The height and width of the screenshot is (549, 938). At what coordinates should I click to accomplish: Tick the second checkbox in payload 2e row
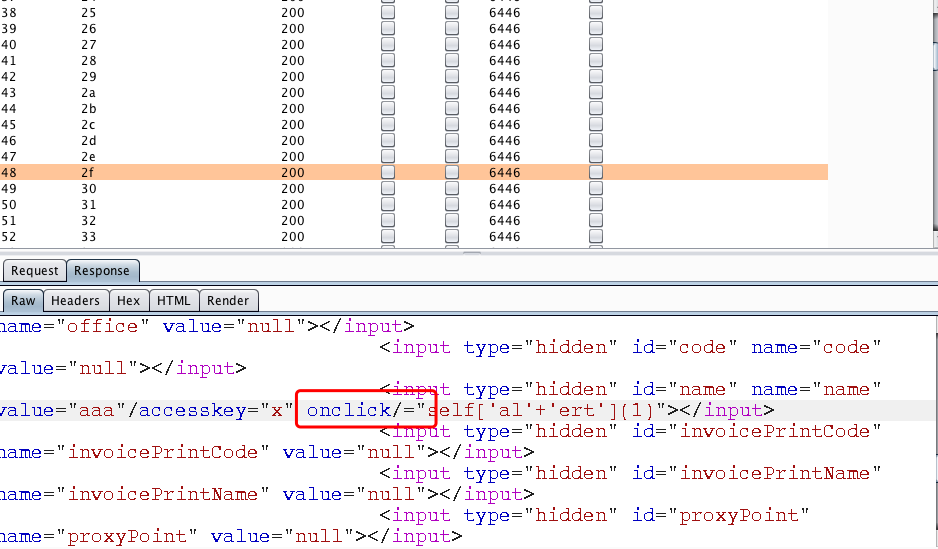pos(452,157)
